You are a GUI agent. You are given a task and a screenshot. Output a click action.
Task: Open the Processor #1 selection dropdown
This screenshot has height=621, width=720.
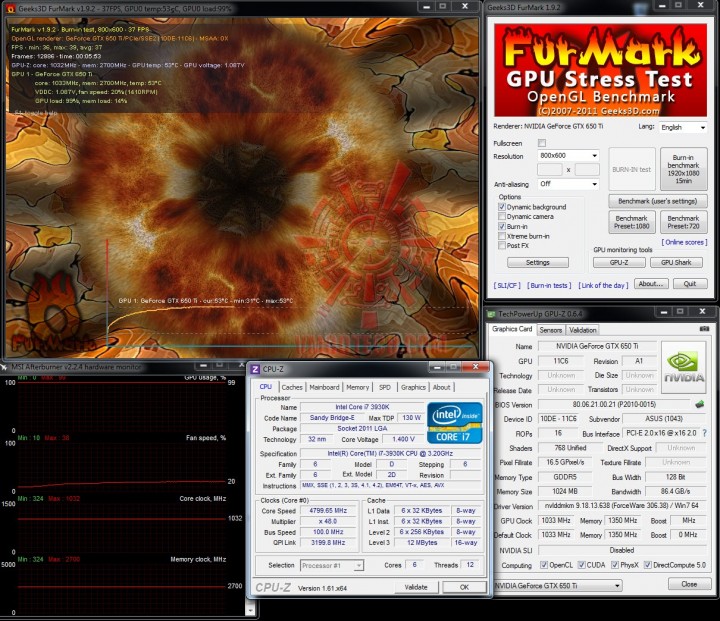pos(332,565)
